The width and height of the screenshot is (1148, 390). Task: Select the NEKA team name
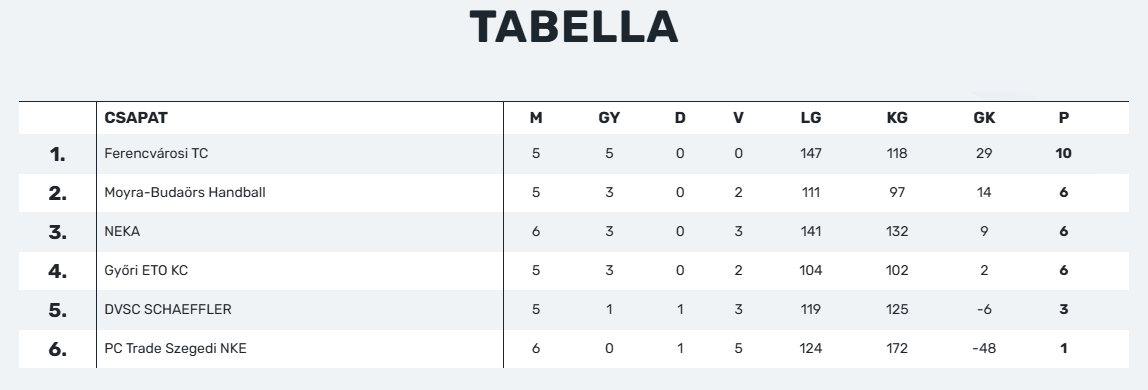[x=122, y=231]
